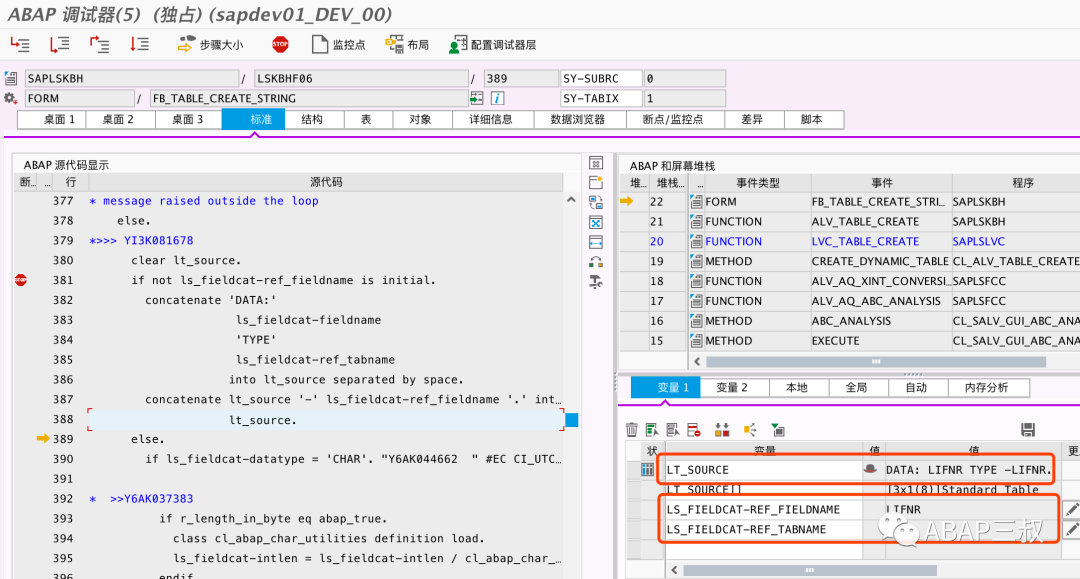
Task: Switch to 变量 1 tab
Action: (x=666, y=388)
